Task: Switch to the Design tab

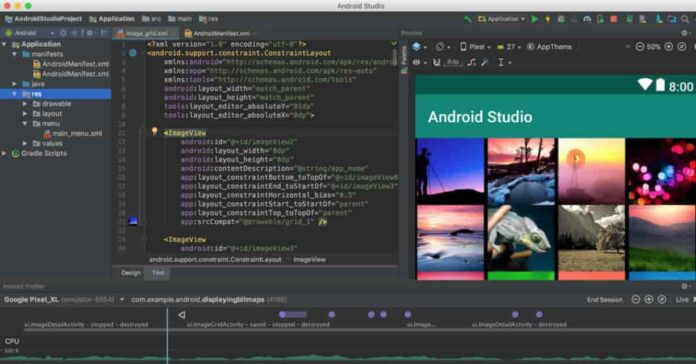Action: coord(131,273)
